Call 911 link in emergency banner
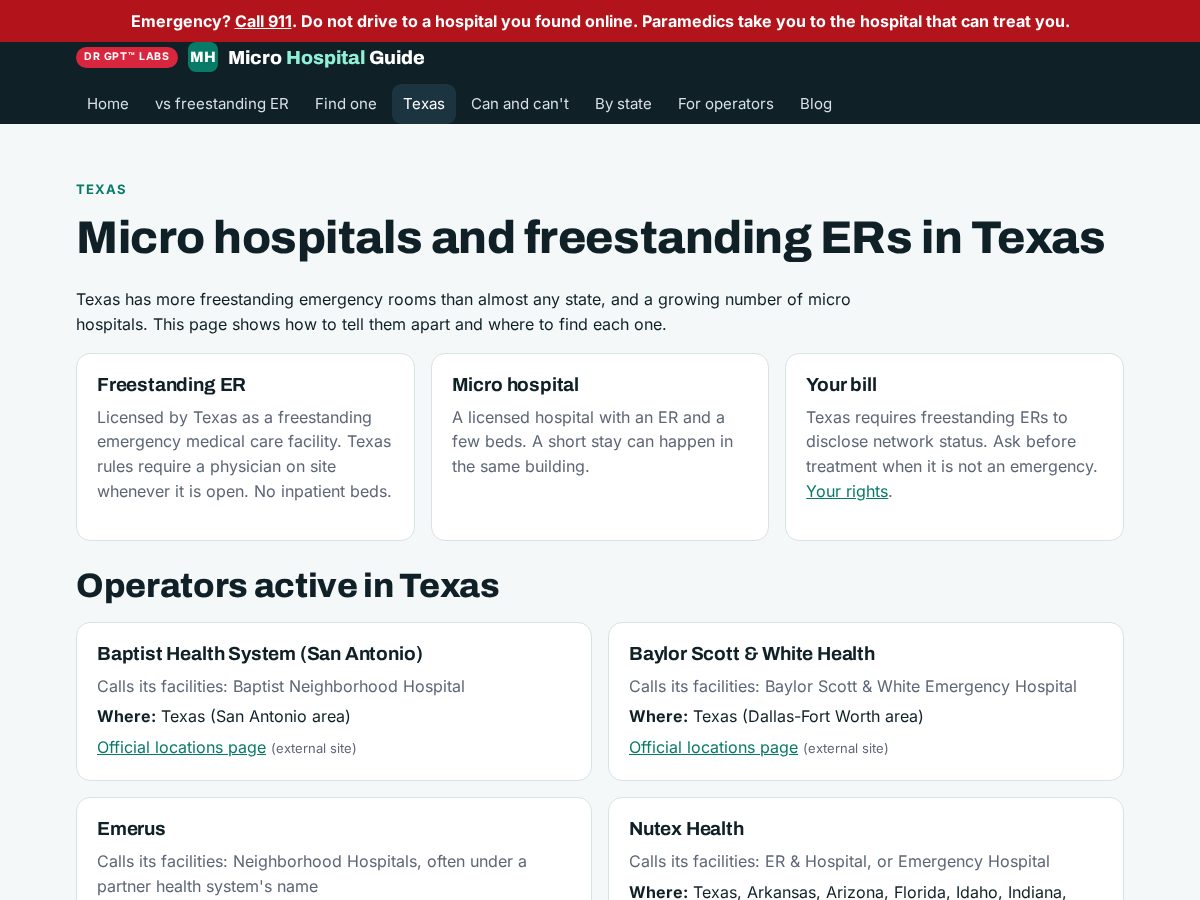 [x=263, y=21]
